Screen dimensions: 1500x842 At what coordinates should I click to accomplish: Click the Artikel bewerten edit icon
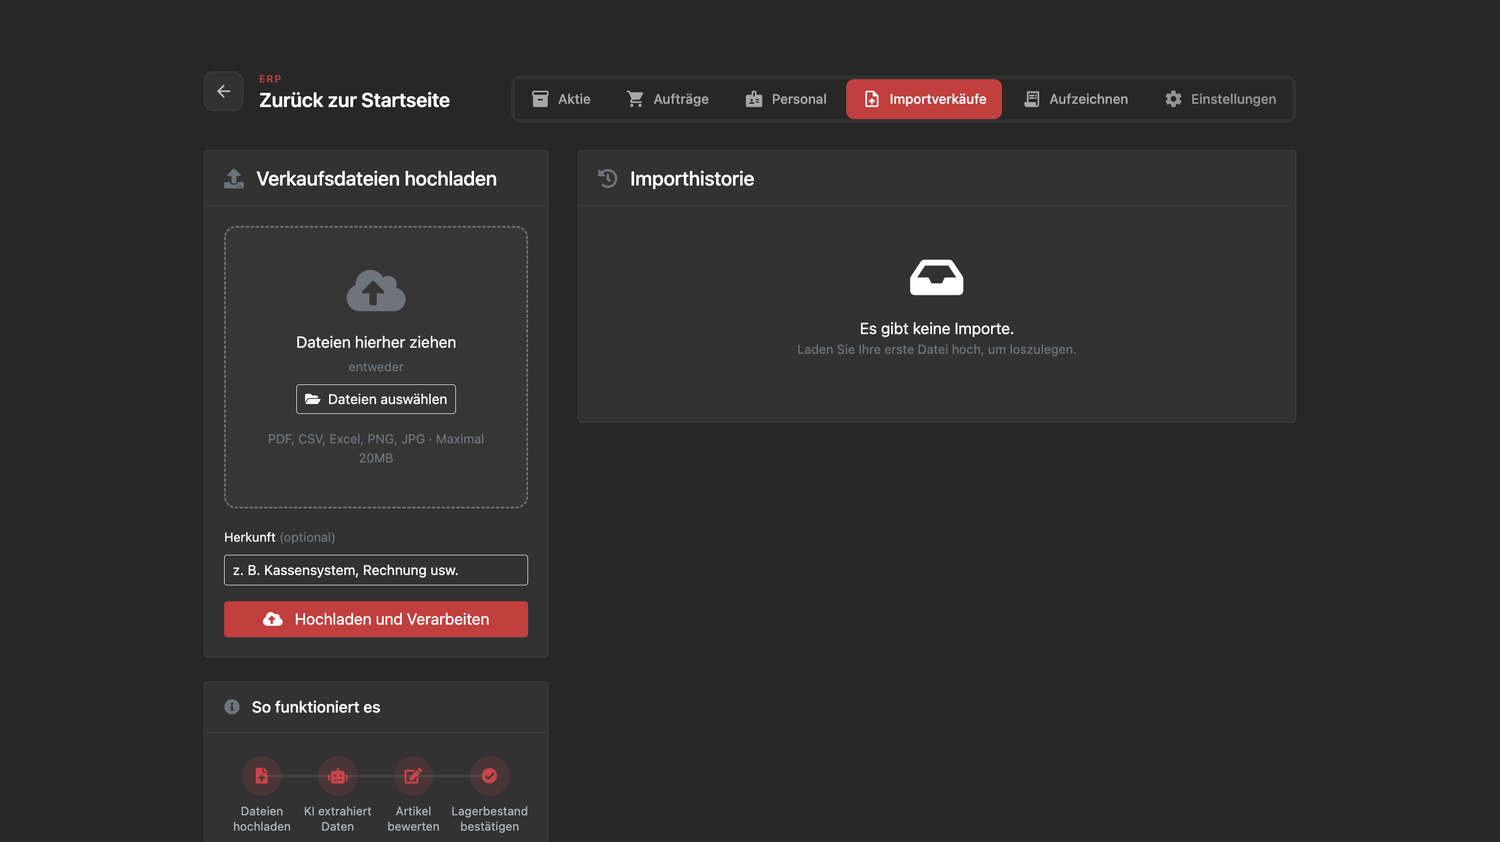point(413,776)
